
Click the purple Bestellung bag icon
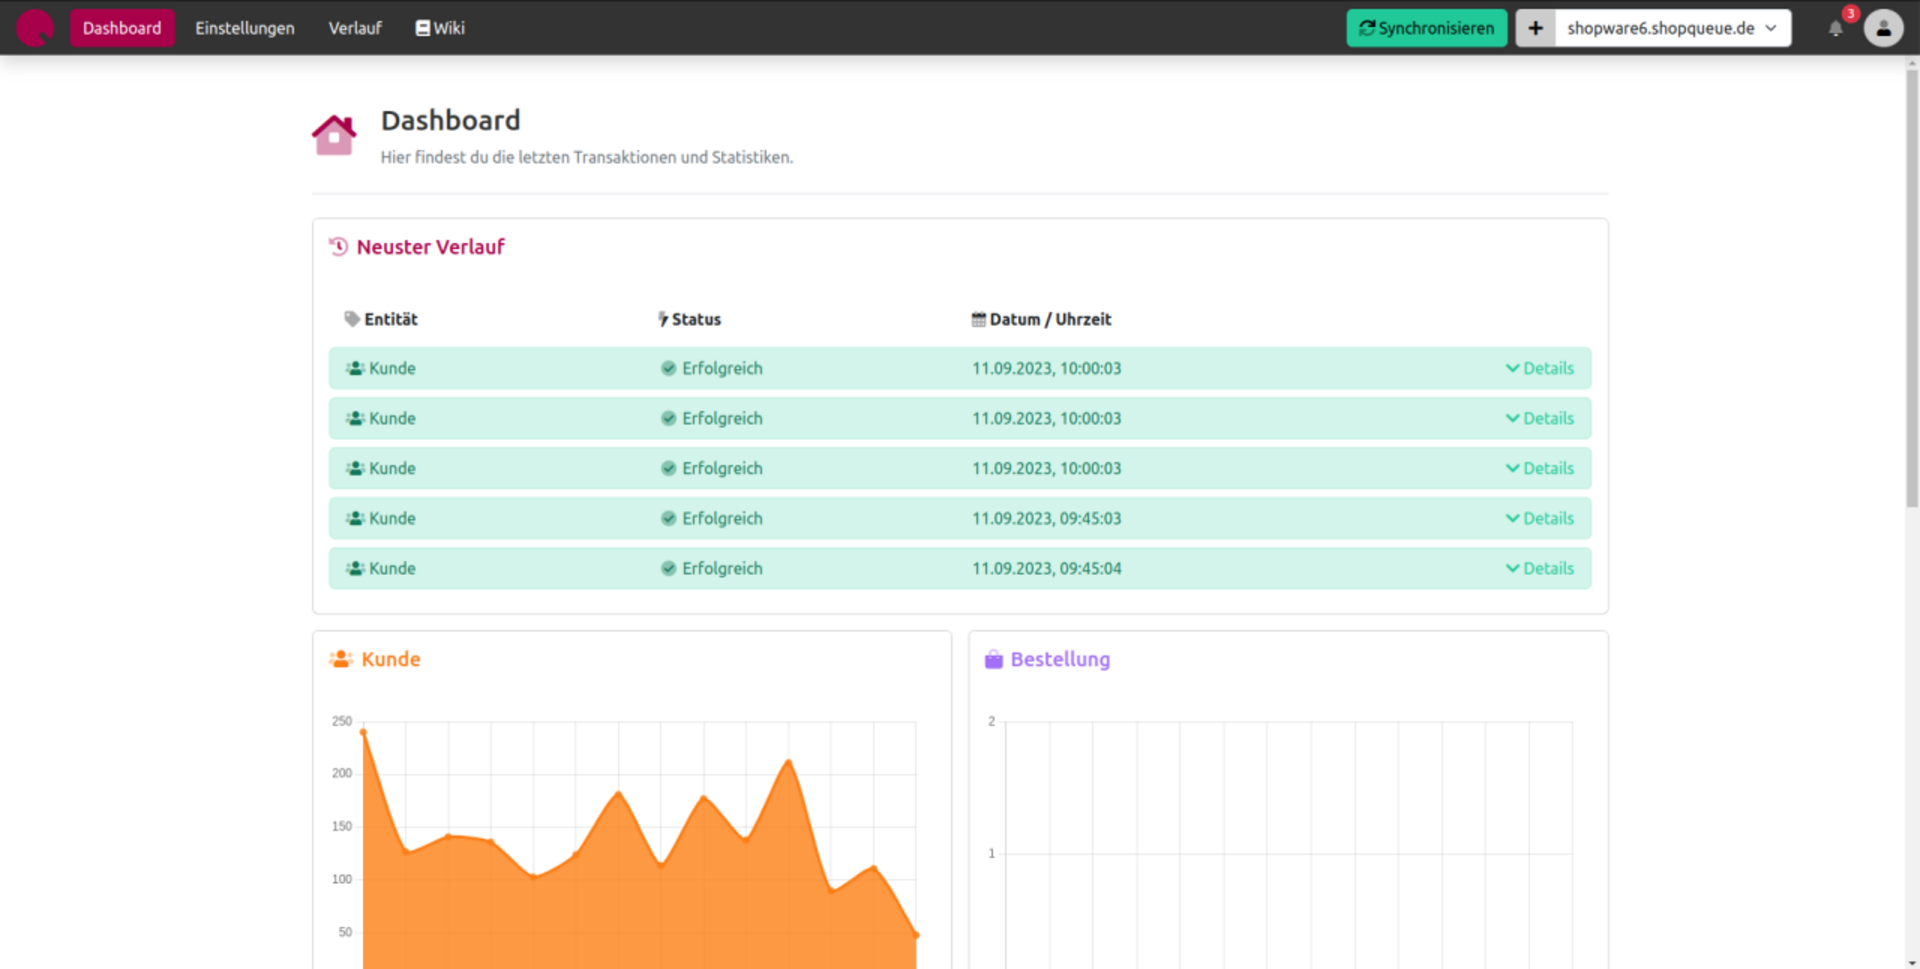(993, 659)
